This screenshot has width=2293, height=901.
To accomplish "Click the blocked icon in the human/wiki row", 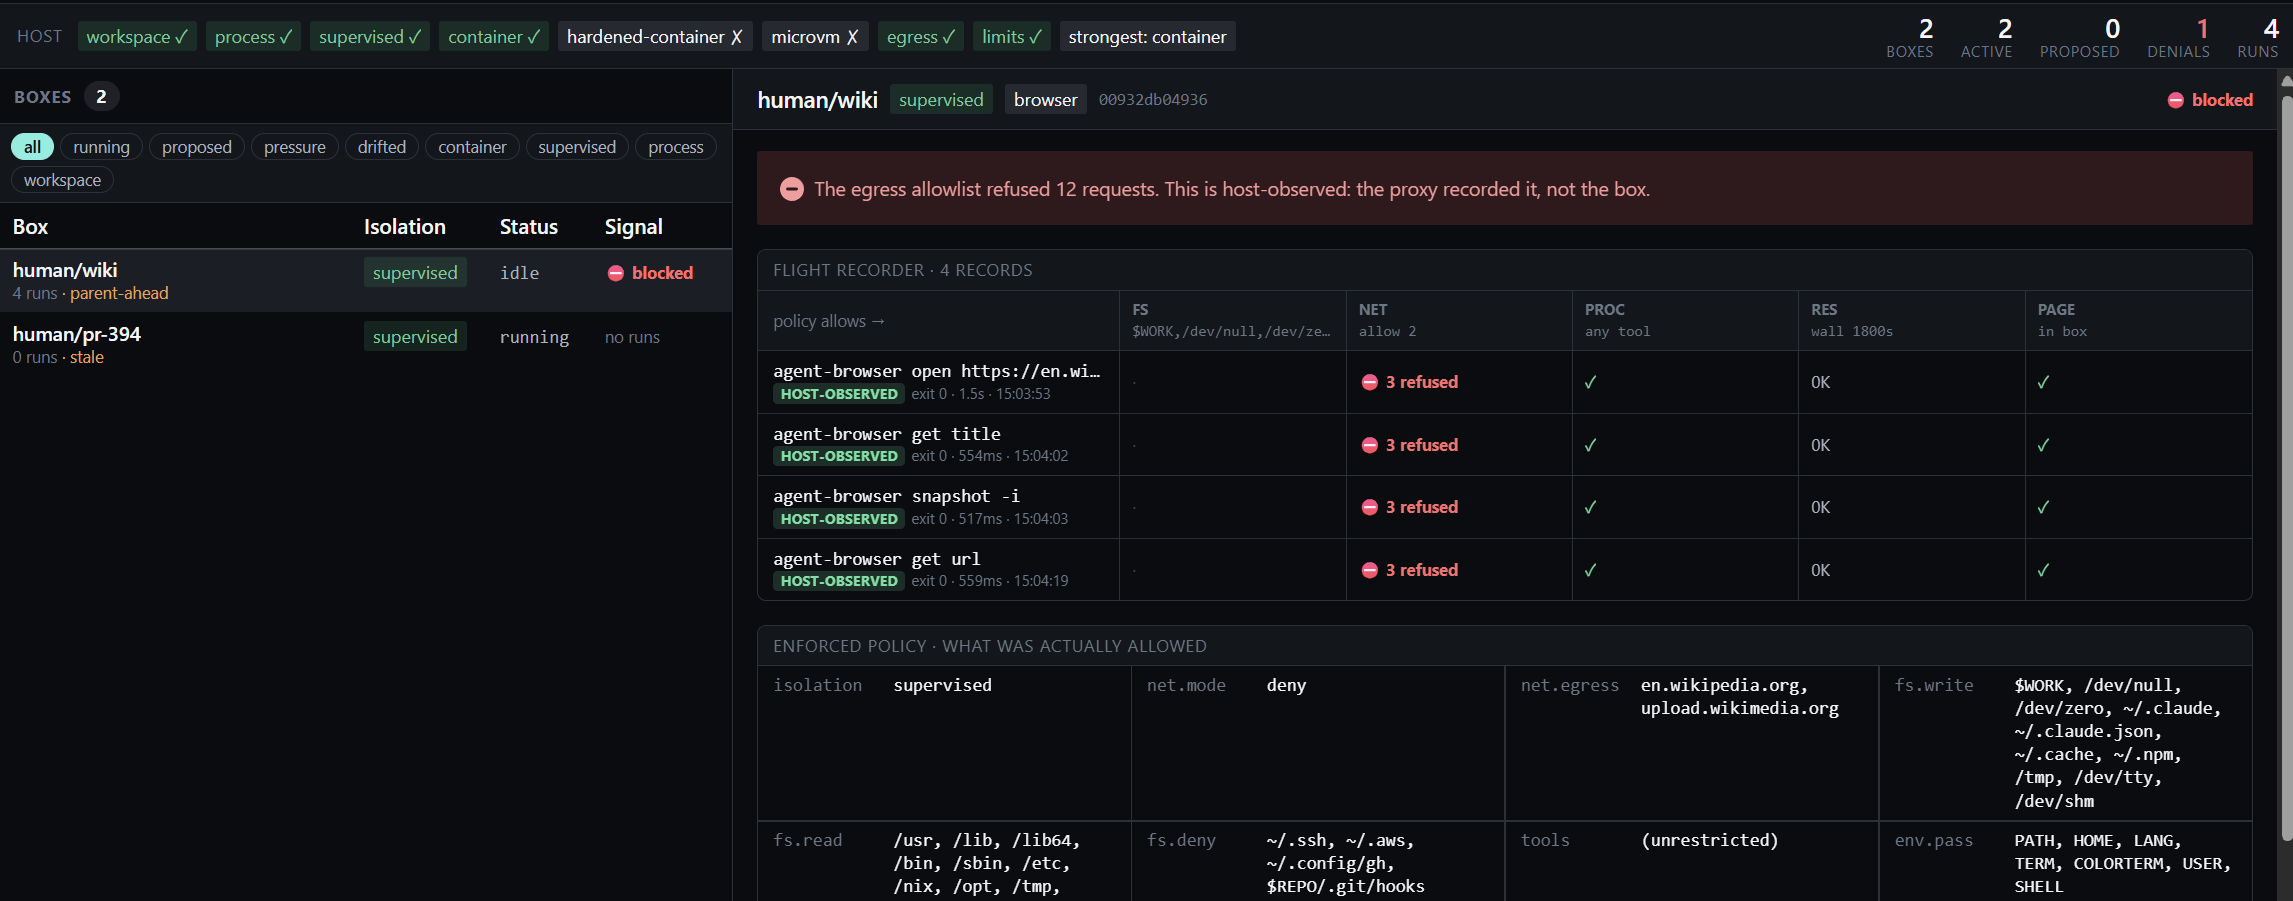I will pyautogui.click(x=616, y=273).
